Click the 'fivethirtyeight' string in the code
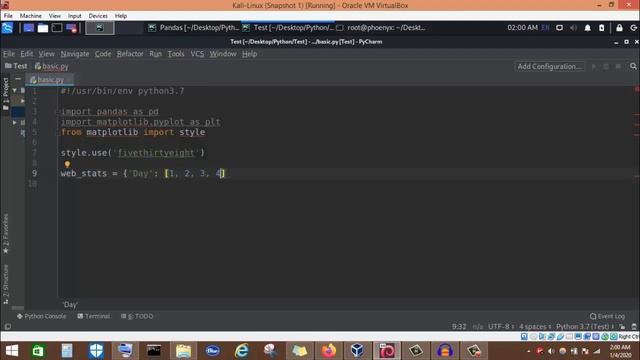This screenshot has width=640, height=360. [156, 153]
